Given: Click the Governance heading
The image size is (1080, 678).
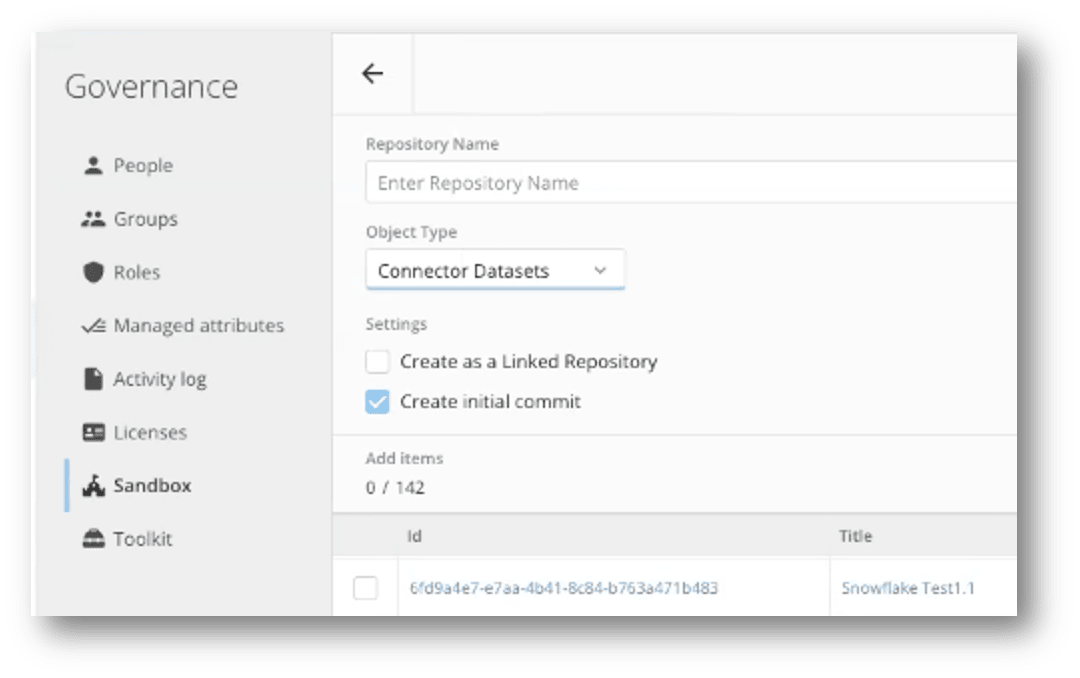Looking at the screenshot, I should pyautogui.click(x=152, y=86).
